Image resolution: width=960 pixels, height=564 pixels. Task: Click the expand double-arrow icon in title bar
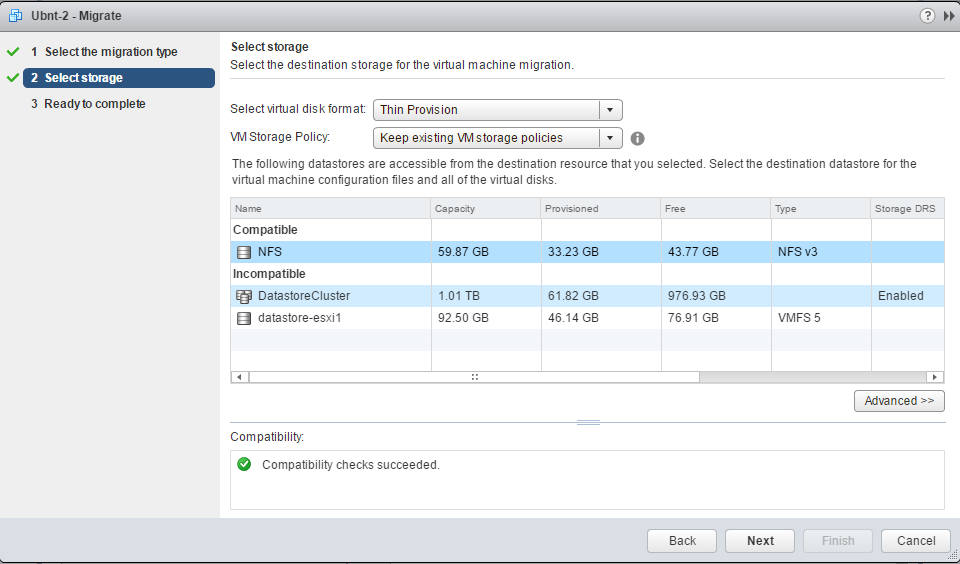tap(948, 16)
